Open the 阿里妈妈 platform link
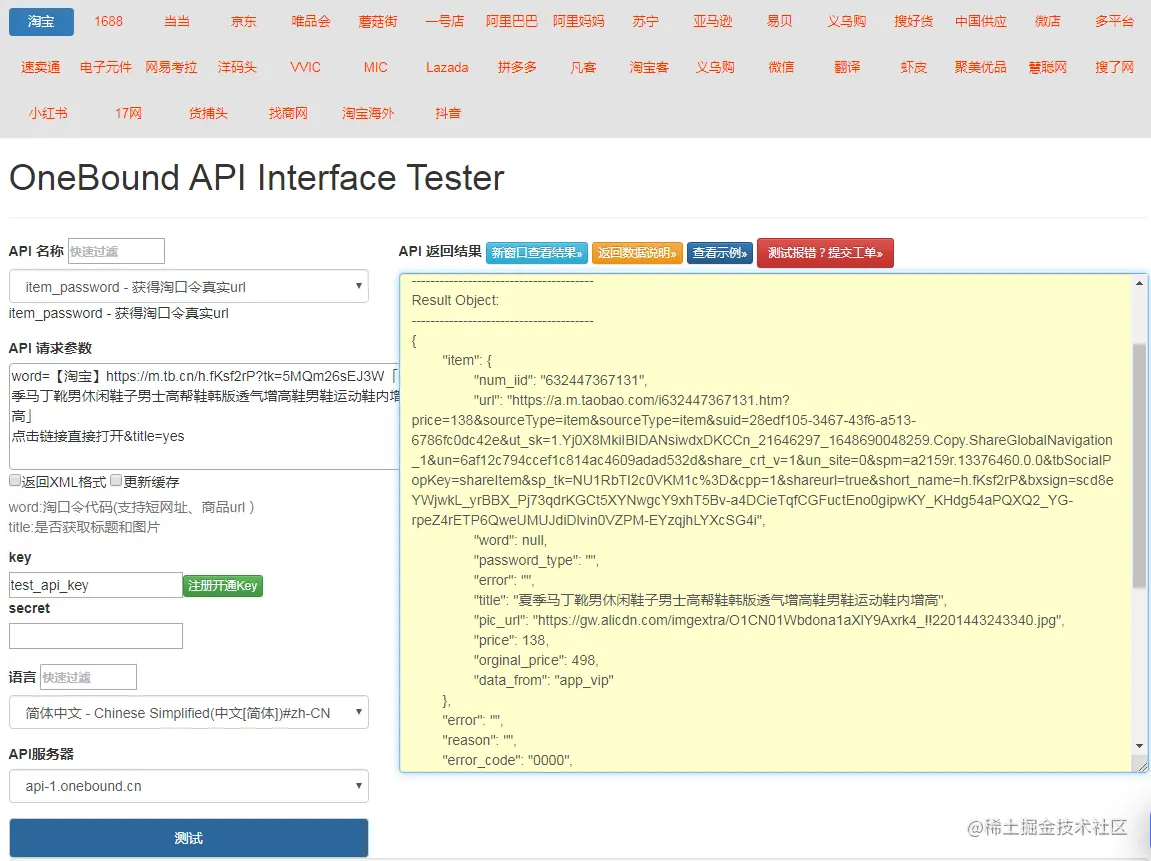 (x=578, y=22)
